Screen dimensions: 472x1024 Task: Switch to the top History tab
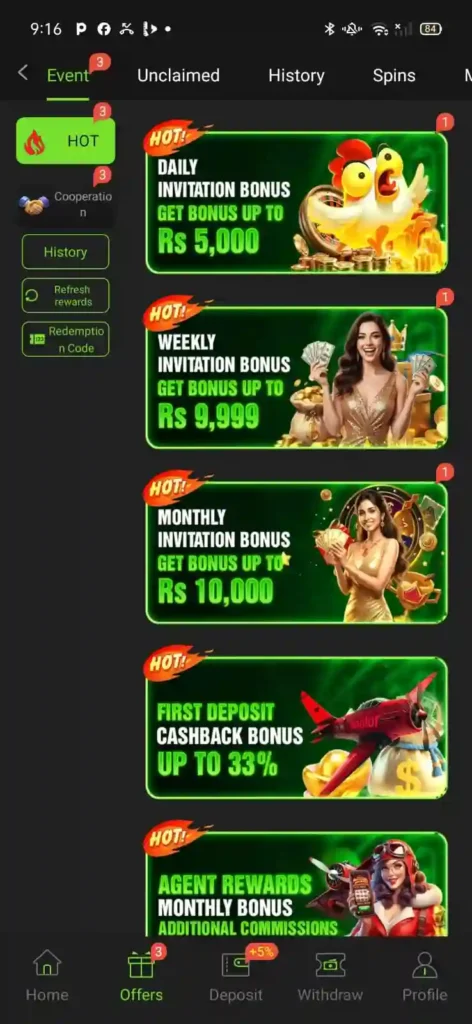[296, 76]
